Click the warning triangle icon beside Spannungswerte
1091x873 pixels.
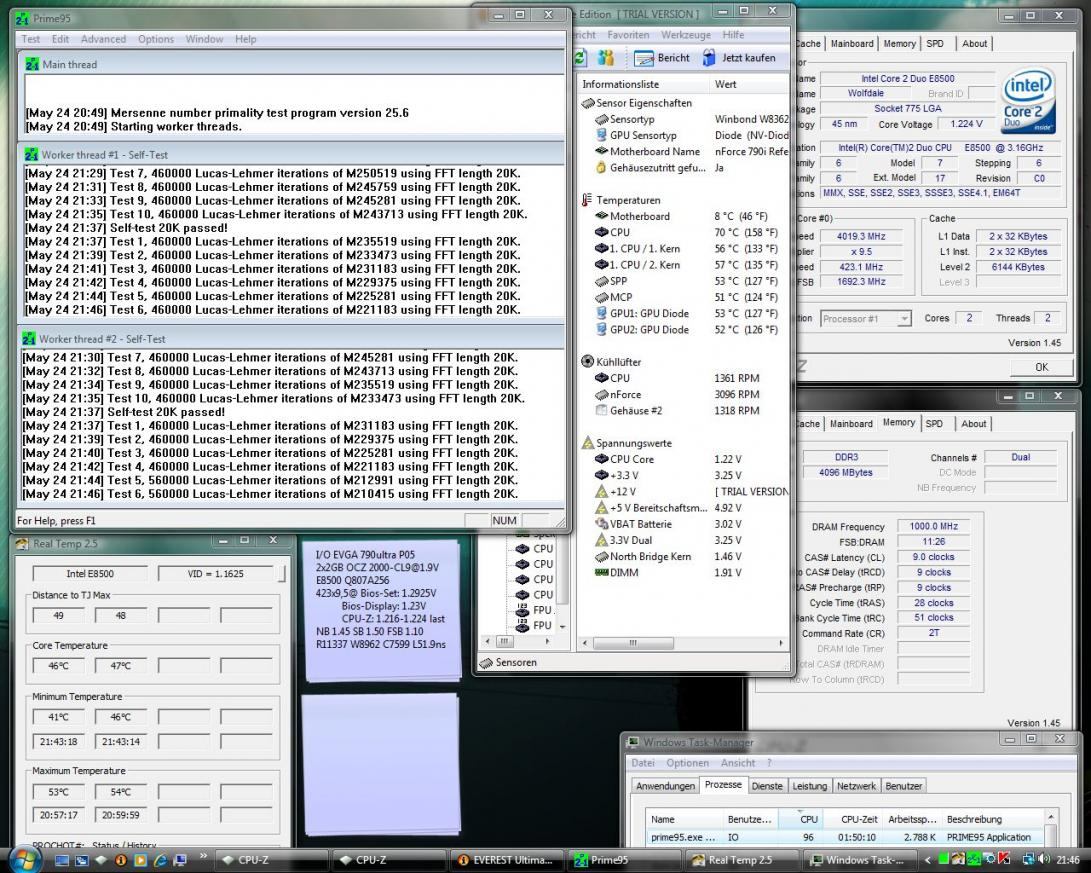tap(588, 443)
